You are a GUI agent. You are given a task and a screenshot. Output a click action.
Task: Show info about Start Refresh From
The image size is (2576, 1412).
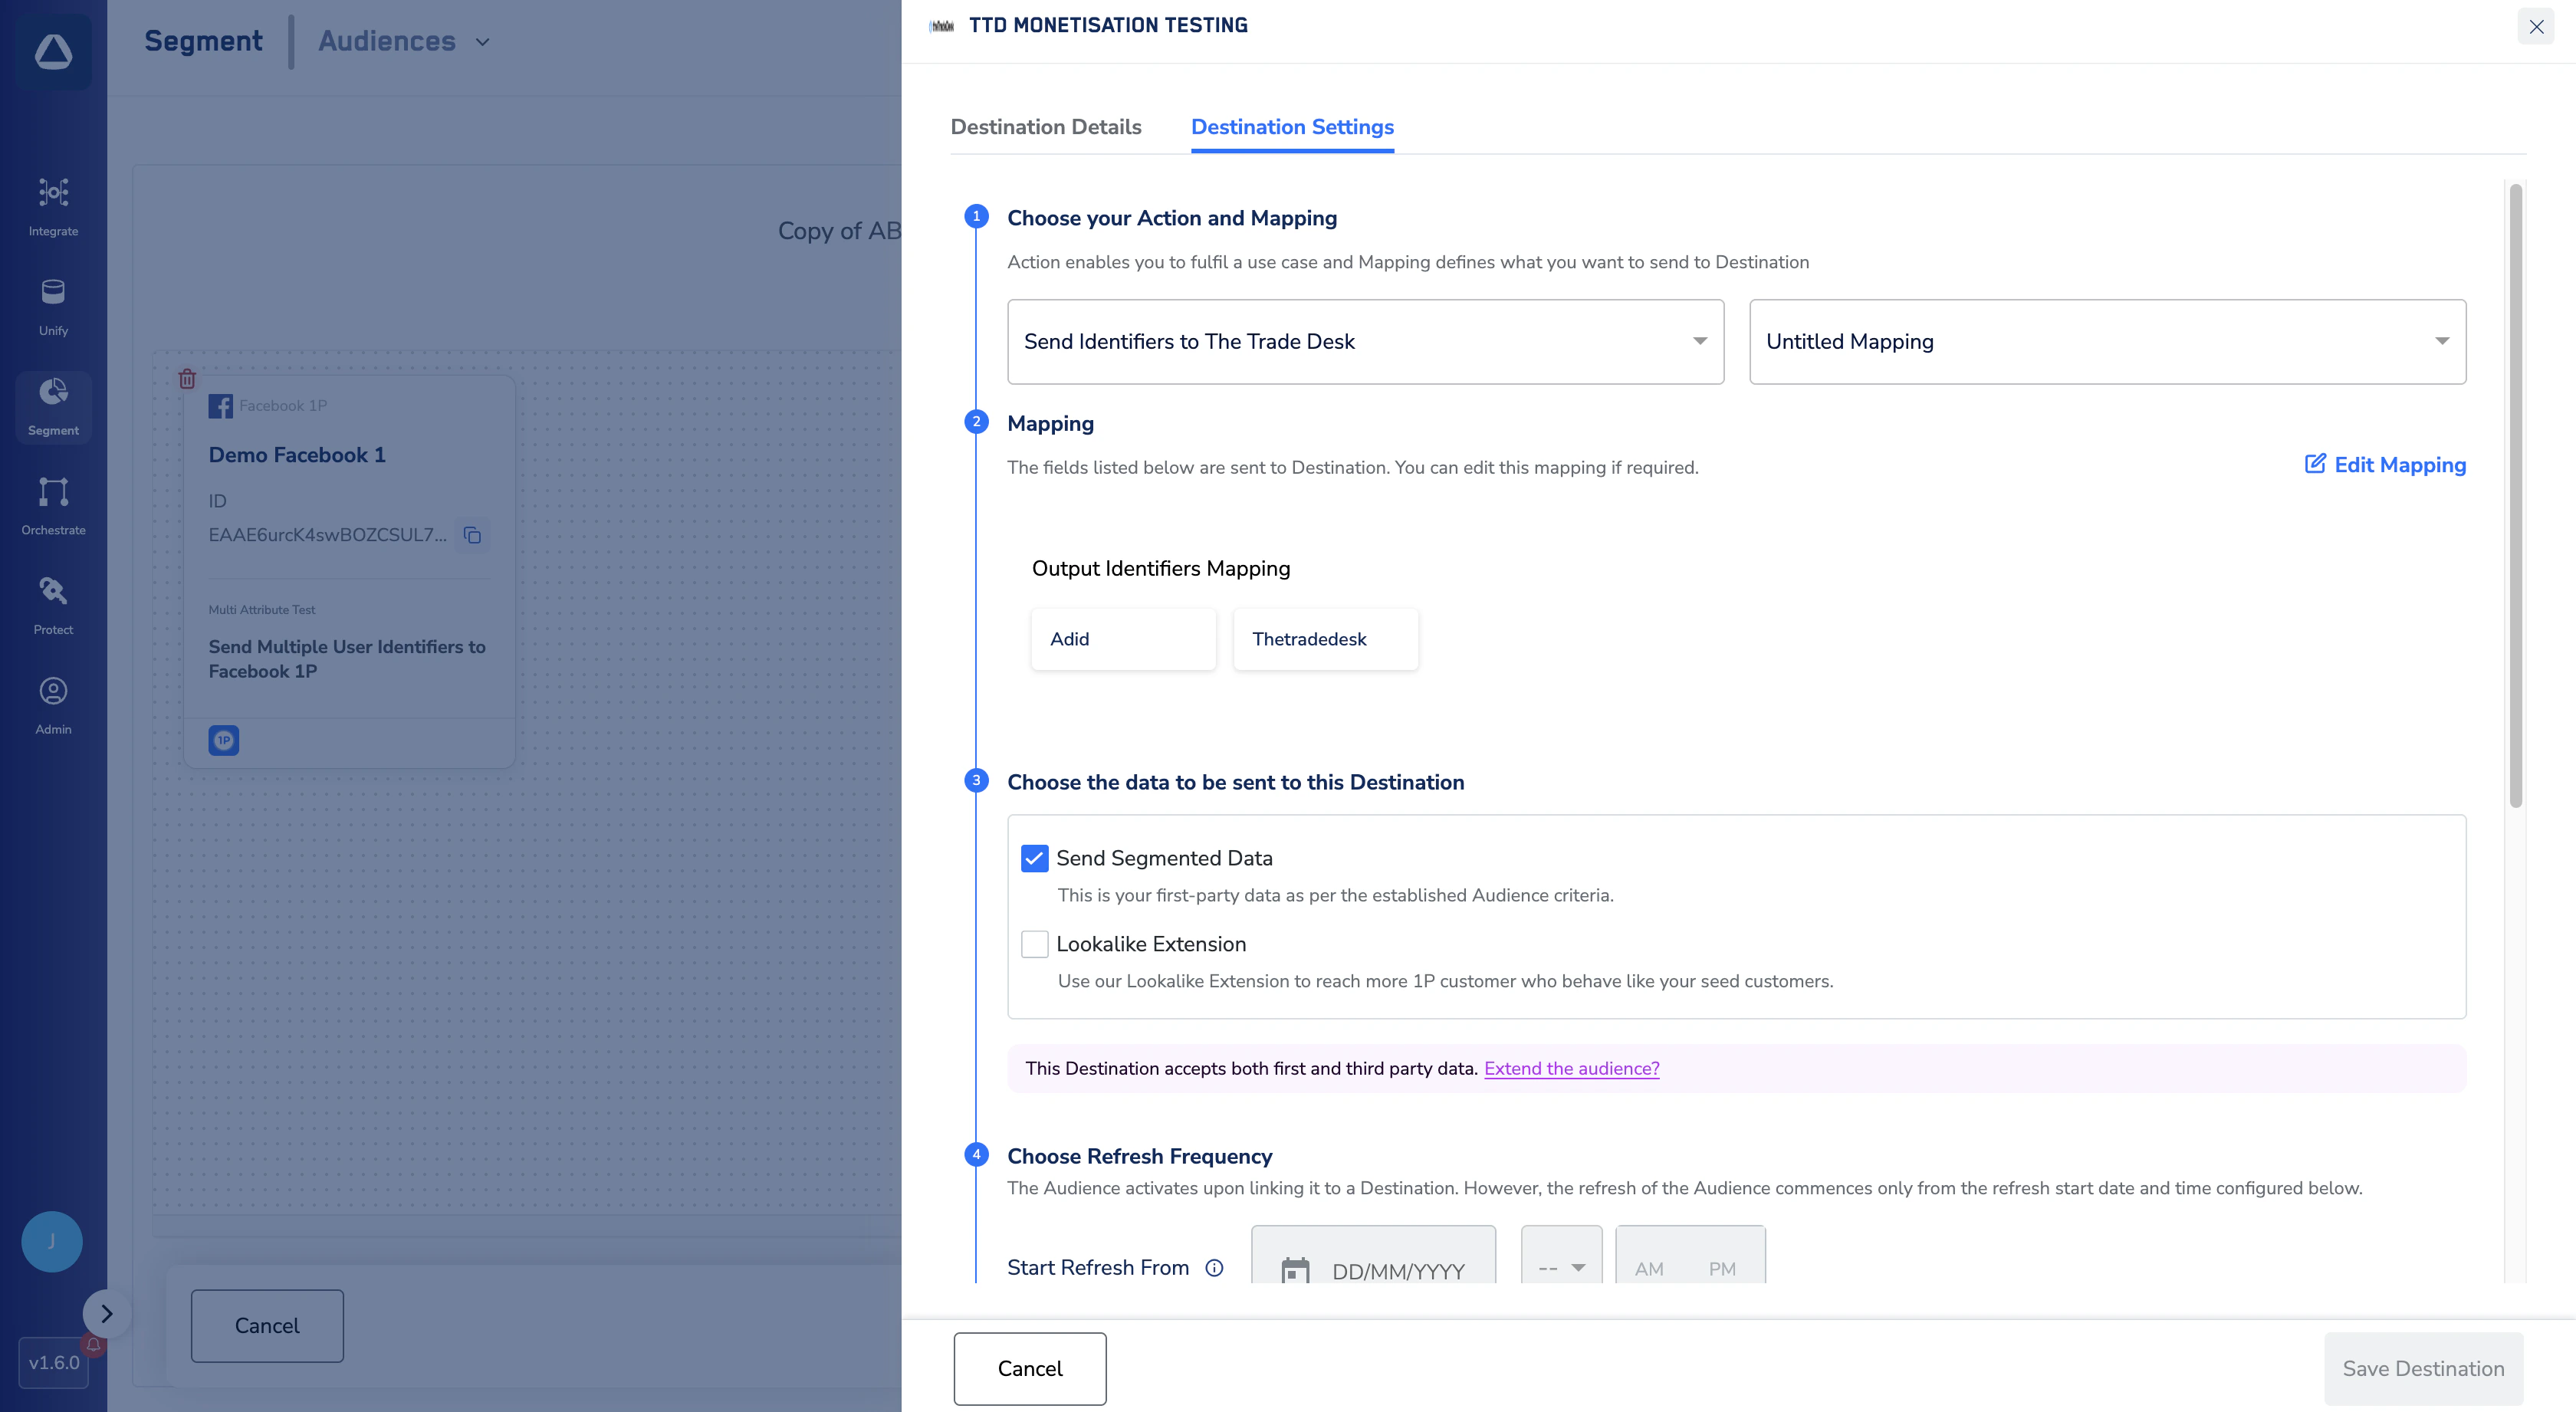pos(1214,1268)
